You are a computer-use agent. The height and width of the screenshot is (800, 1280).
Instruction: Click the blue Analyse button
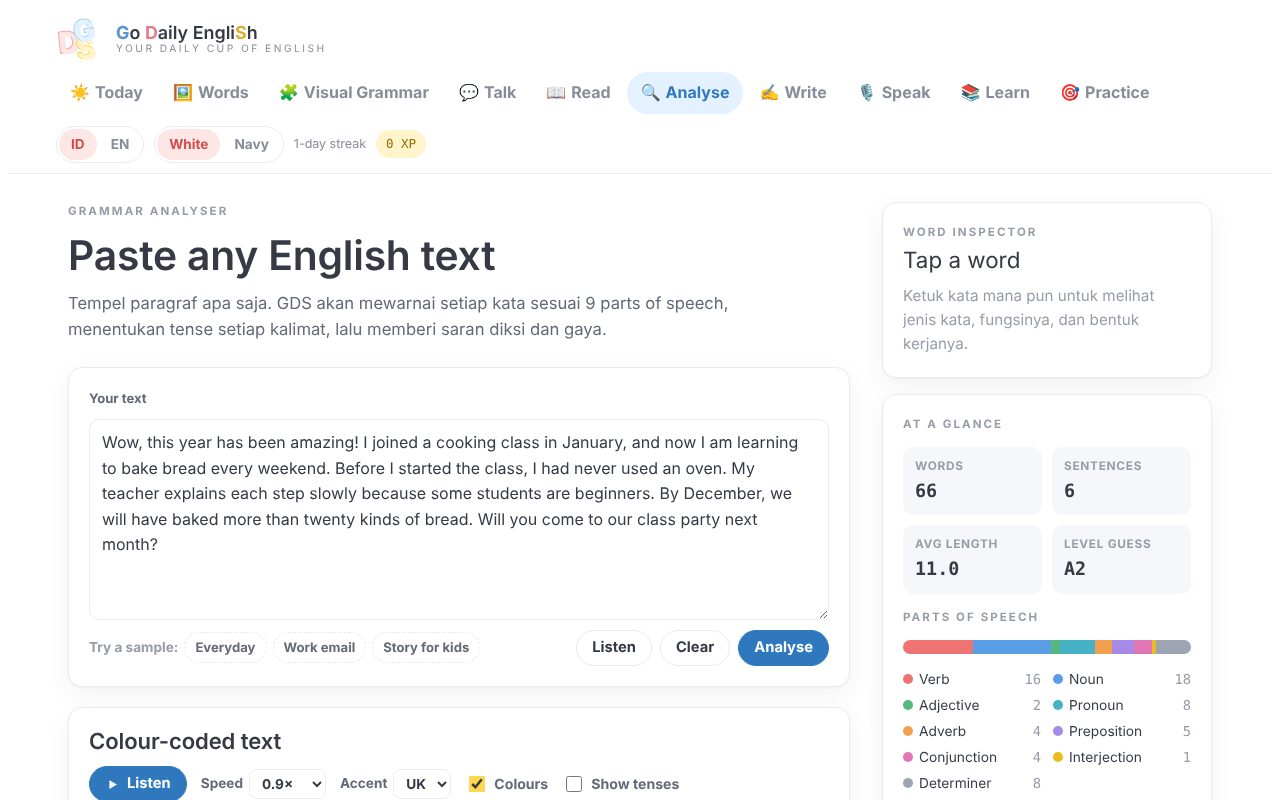pos(783,647)
